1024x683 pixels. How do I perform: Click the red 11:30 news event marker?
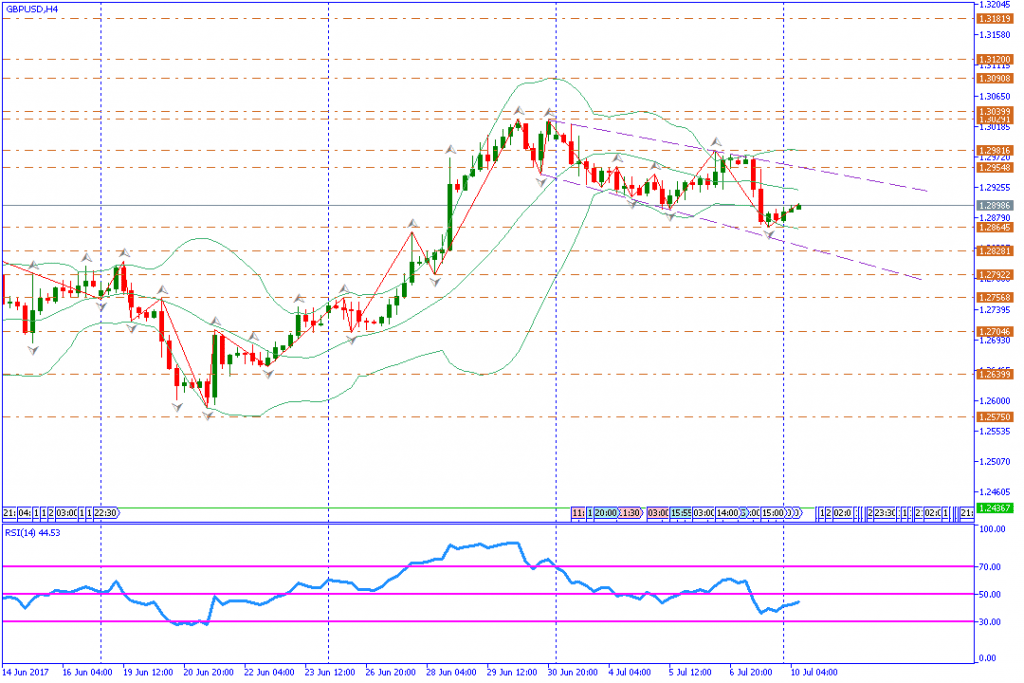click(x=628, y=513)
